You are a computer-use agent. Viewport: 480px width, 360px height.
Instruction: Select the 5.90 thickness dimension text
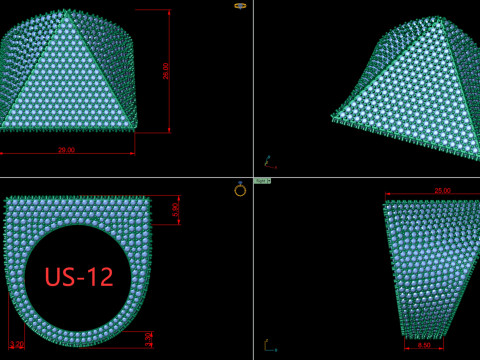click(x=176, y=210)
